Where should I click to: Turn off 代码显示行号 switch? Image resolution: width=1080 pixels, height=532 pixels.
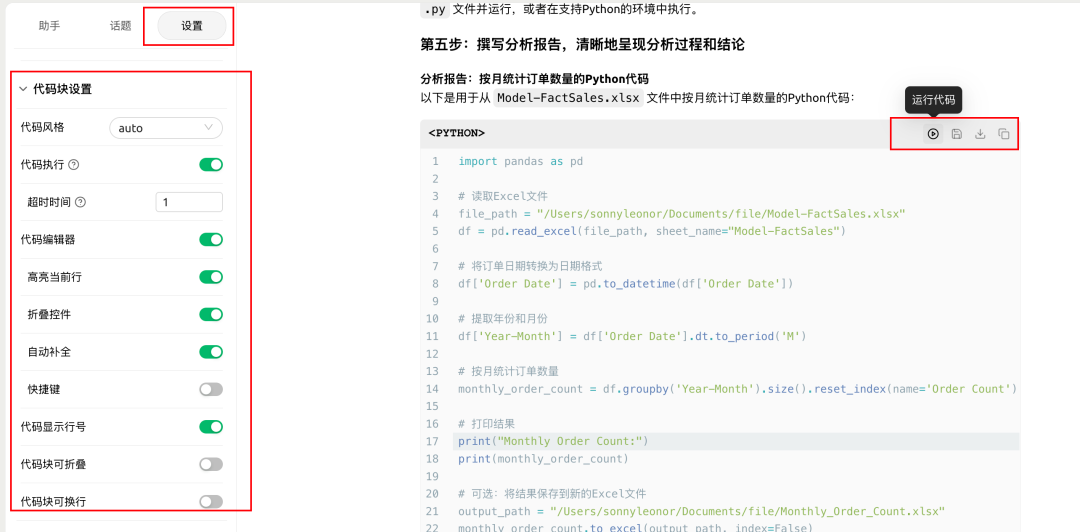211,427
